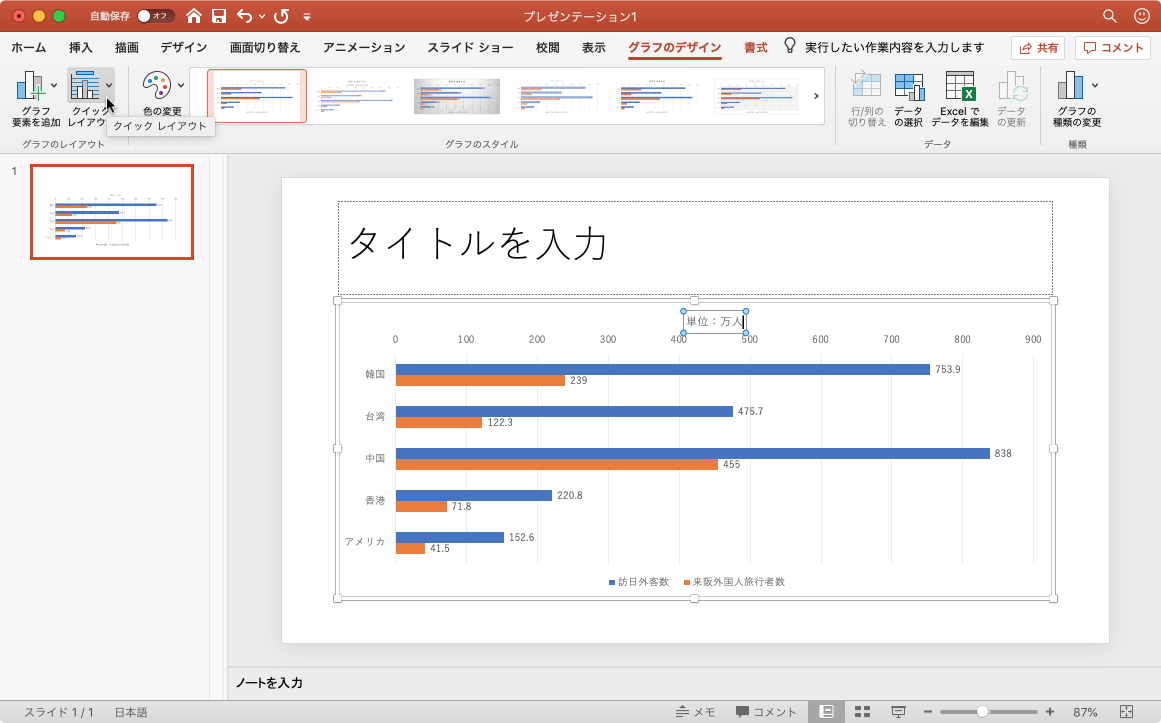1161x723 pixels.
Task: Switch to normal view in status bar
Action: (826, 712)
